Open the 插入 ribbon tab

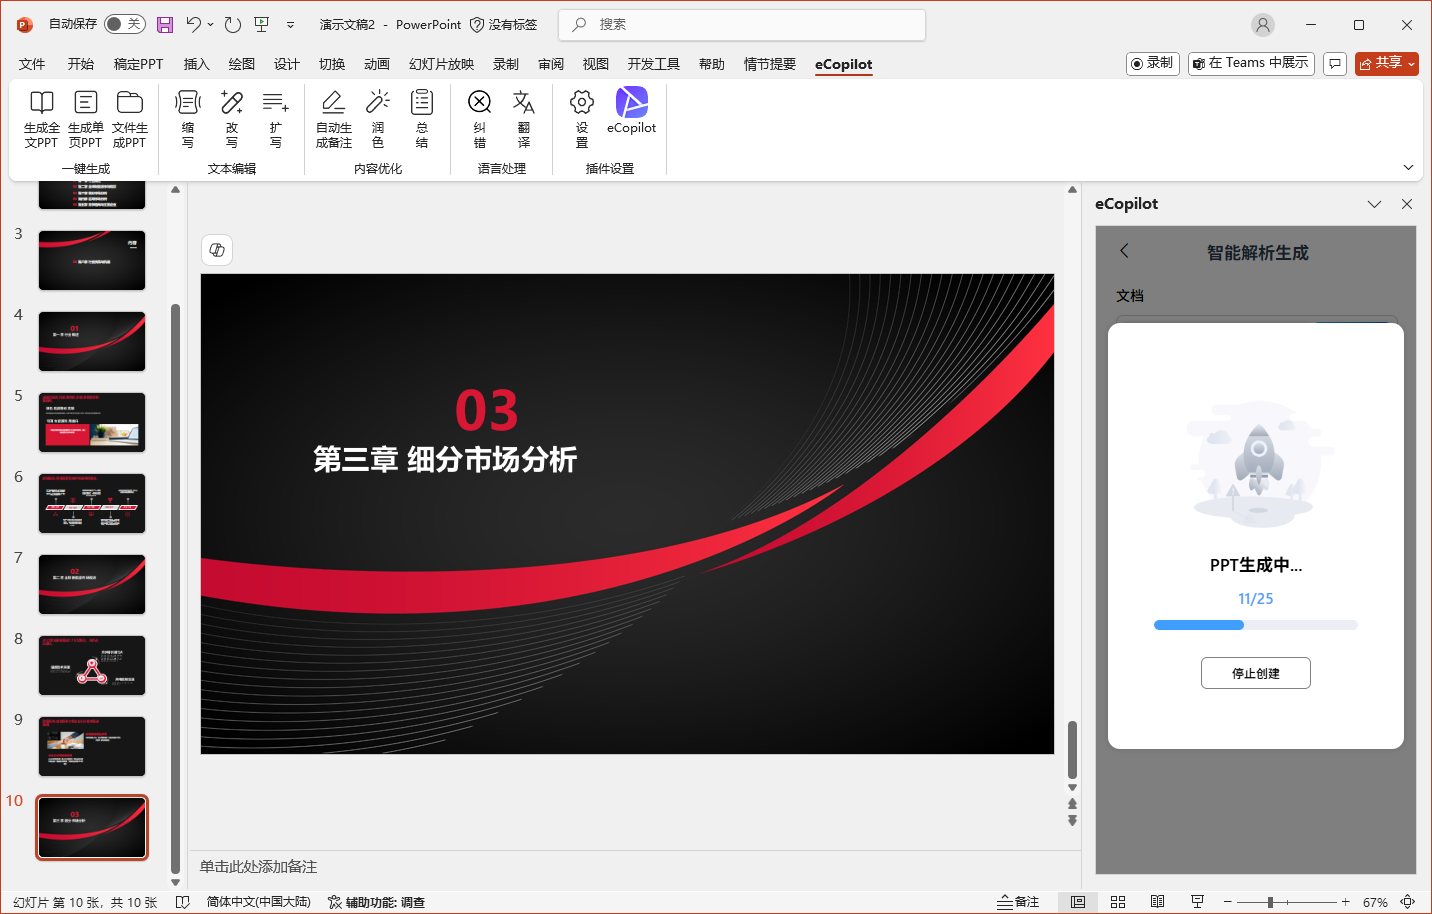click(x=196, y=64)
